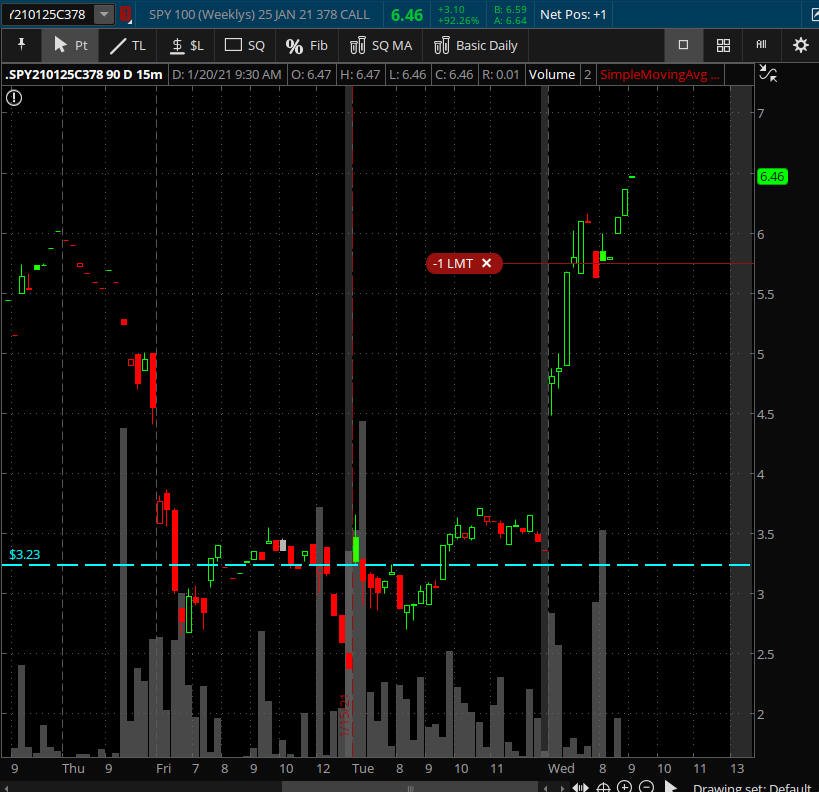The height and width of the screenshot is (792, 819).
Task: Select the -1 LMT order label
Action: (x=452, y=263)
